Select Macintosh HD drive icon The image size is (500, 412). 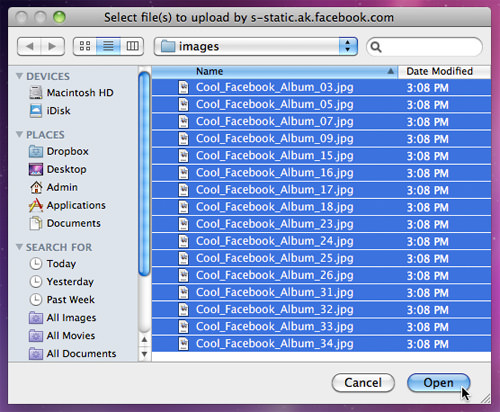(36, 92)
